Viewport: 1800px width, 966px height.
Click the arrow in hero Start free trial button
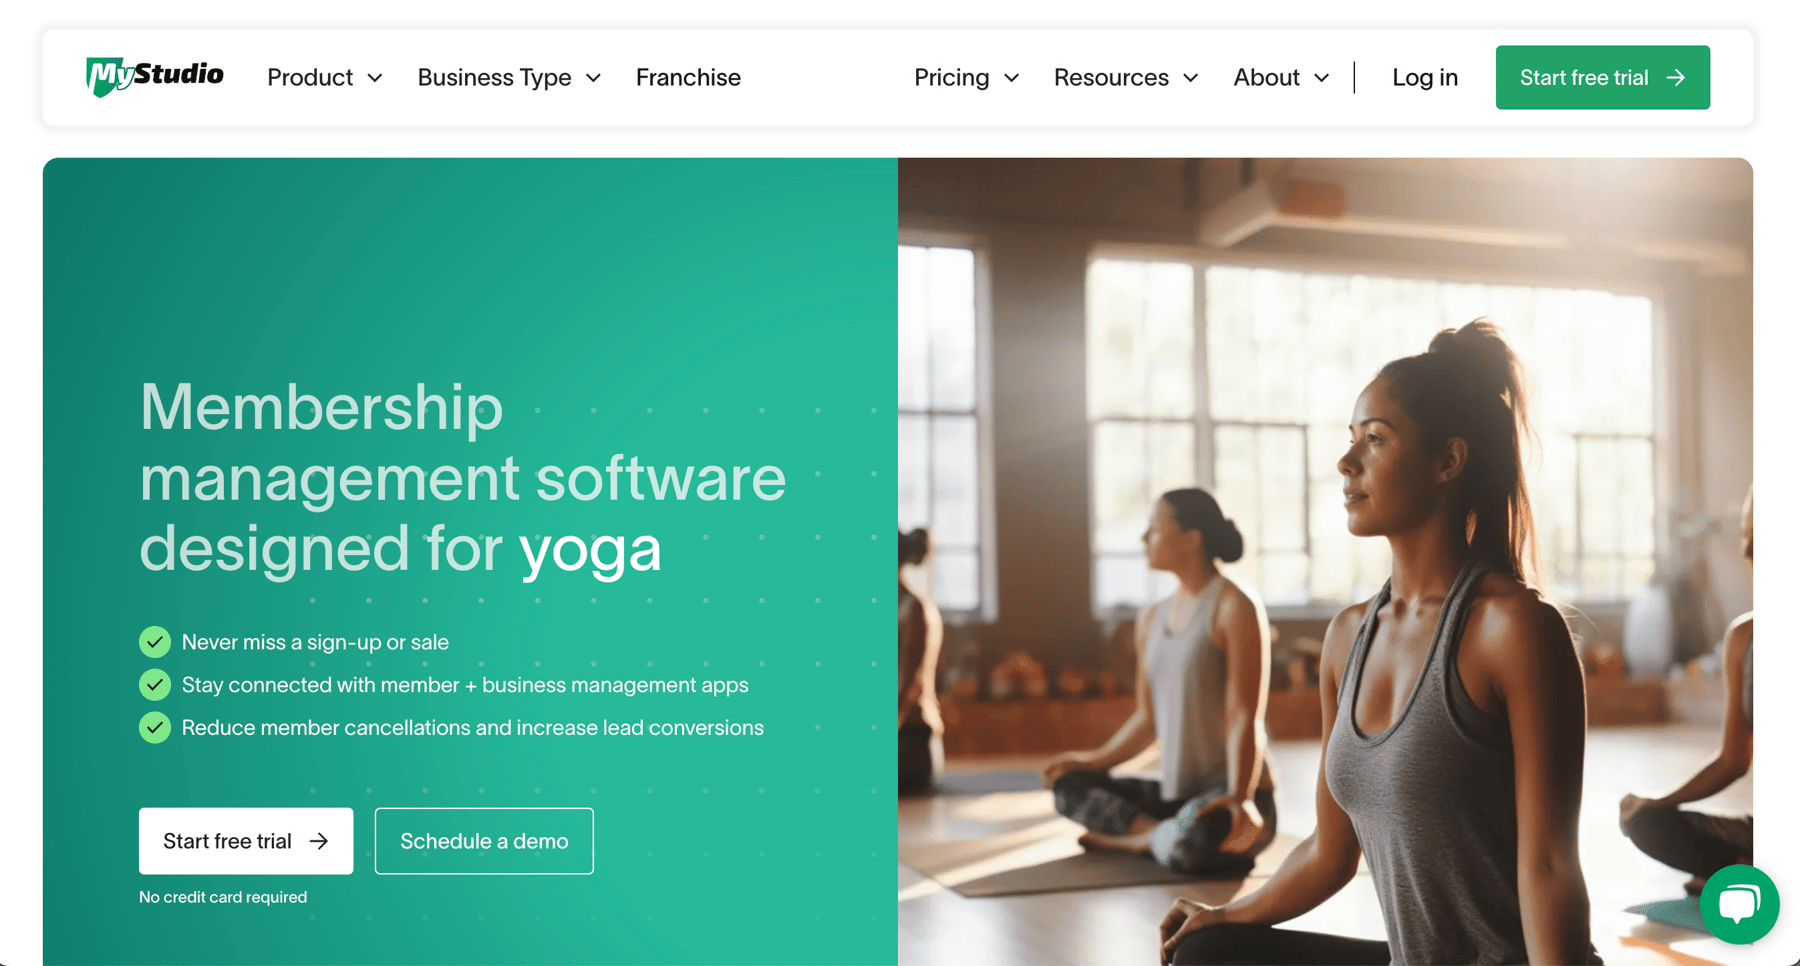click(x=319, y=842)
